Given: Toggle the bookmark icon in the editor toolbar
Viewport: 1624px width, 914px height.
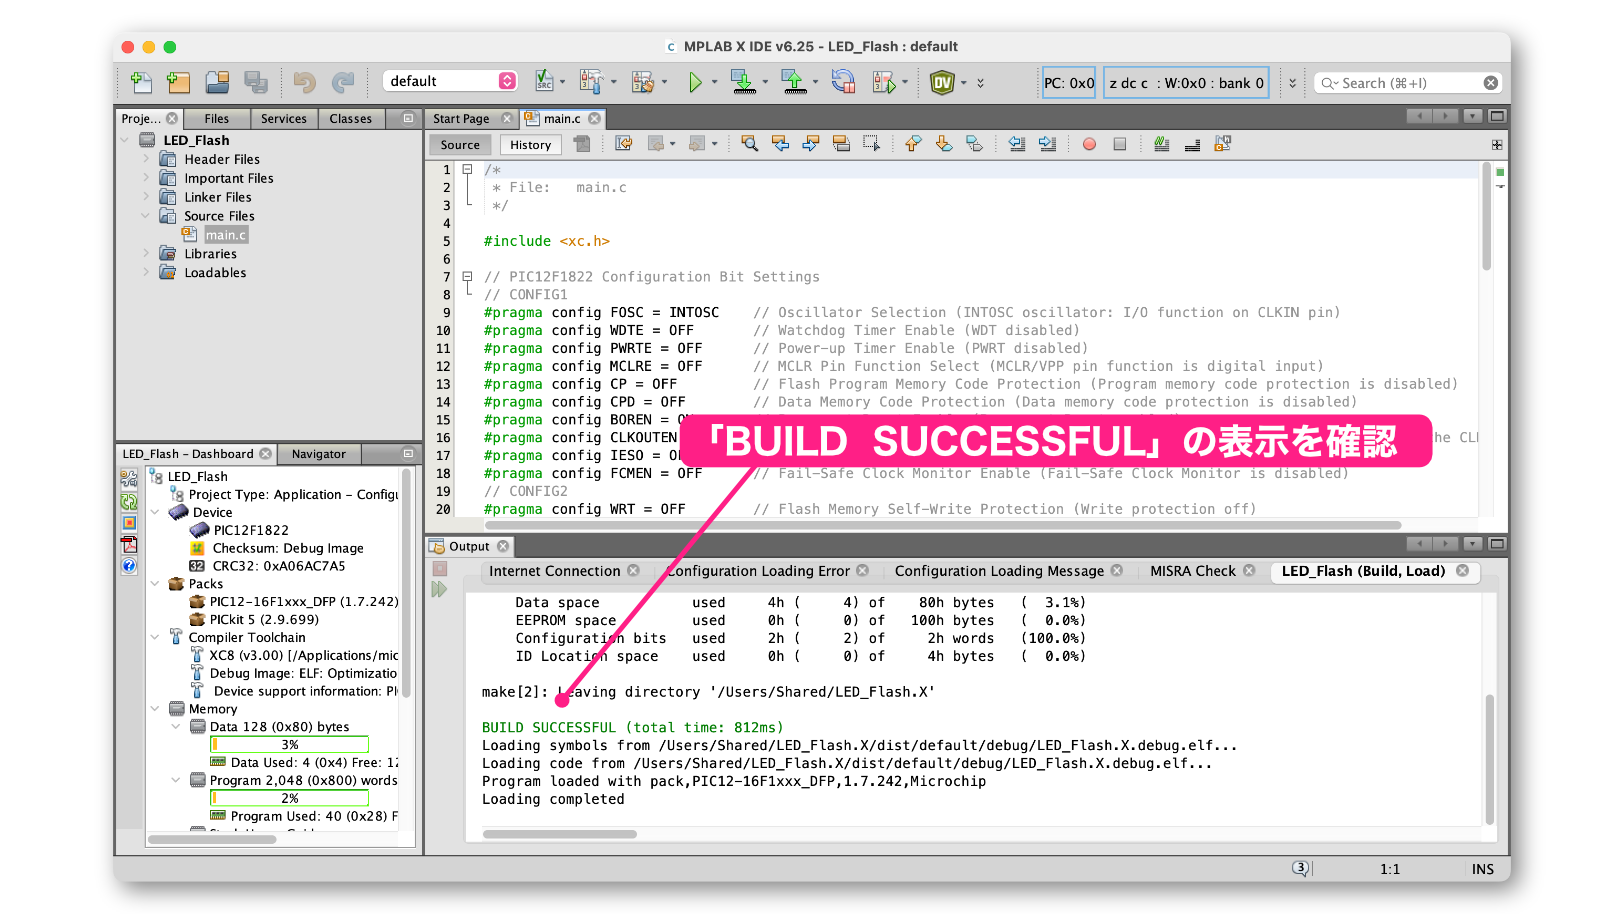Looking at the screenshot, I should (974, 144).
